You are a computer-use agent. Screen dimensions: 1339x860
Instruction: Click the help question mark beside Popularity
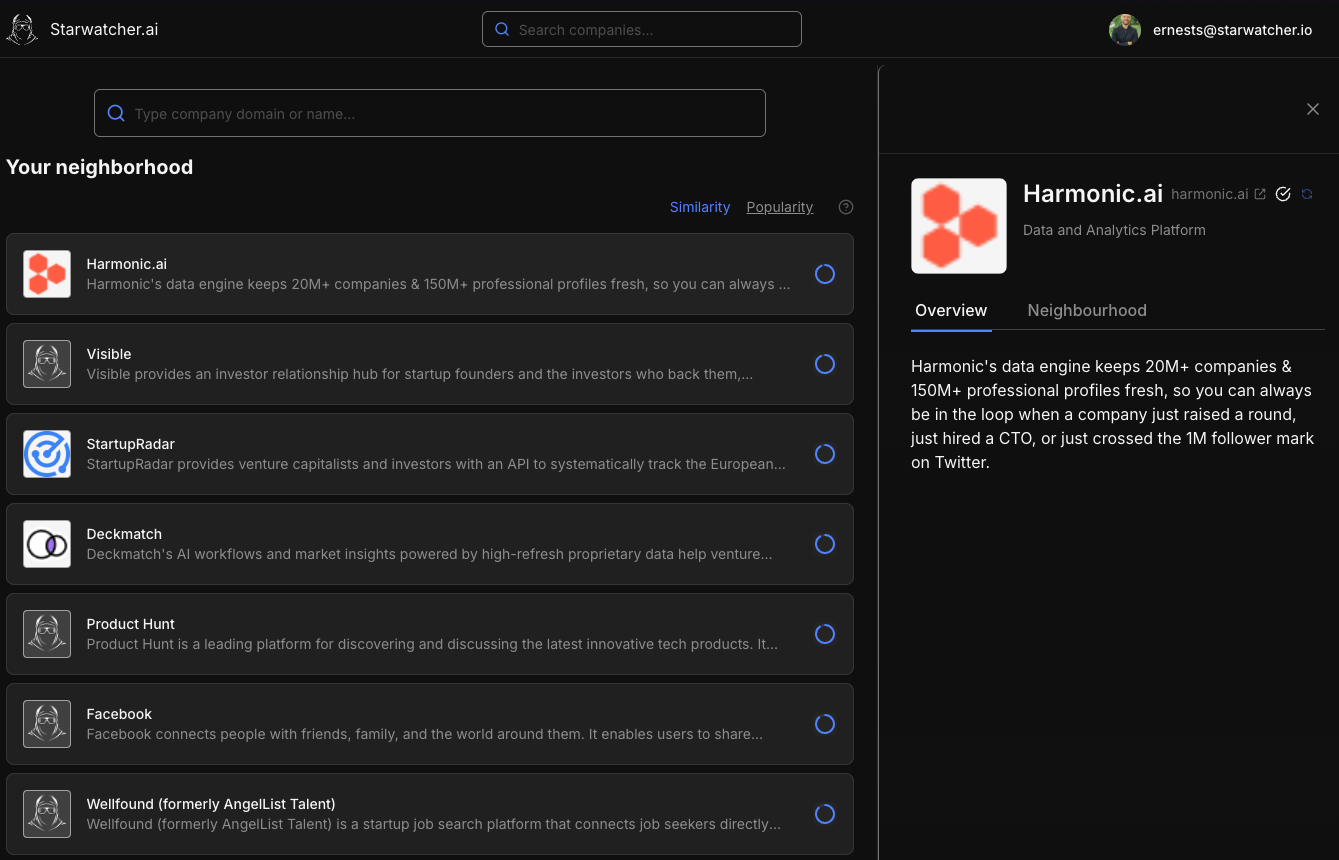click(x=846, y=207)
